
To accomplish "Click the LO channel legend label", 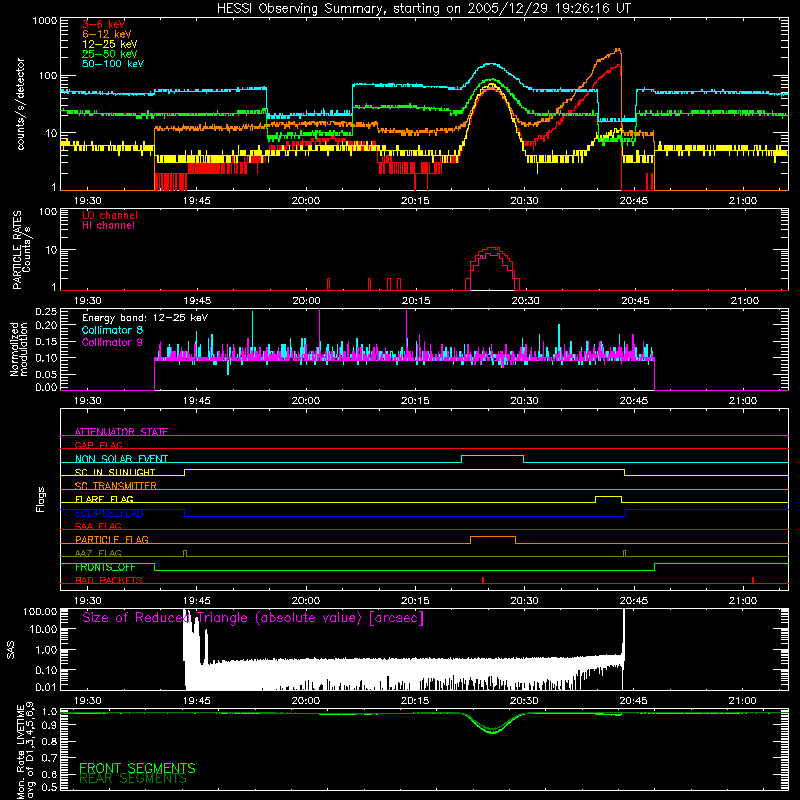I will (110, 216).
